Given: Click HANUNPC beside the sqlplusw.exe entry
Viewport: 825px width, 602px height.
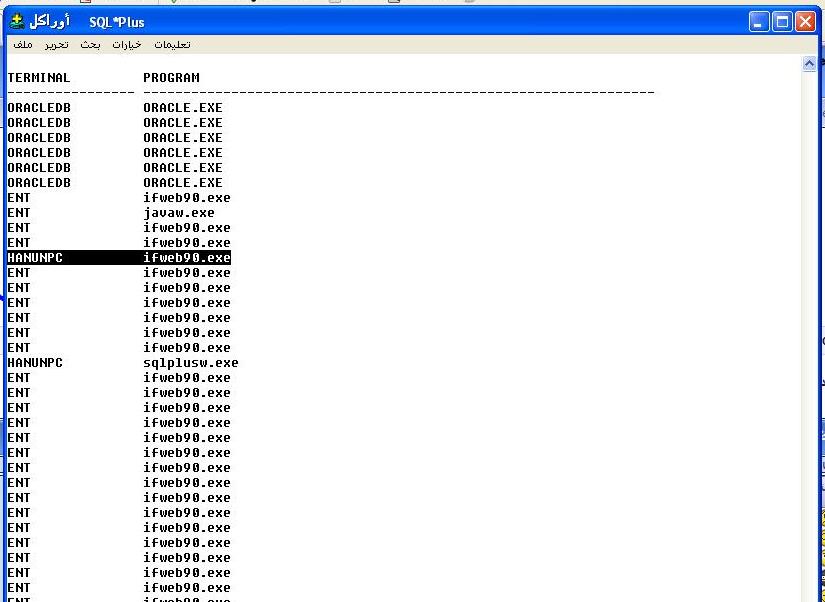Looking at the screenshot, I should click(35, 363).
